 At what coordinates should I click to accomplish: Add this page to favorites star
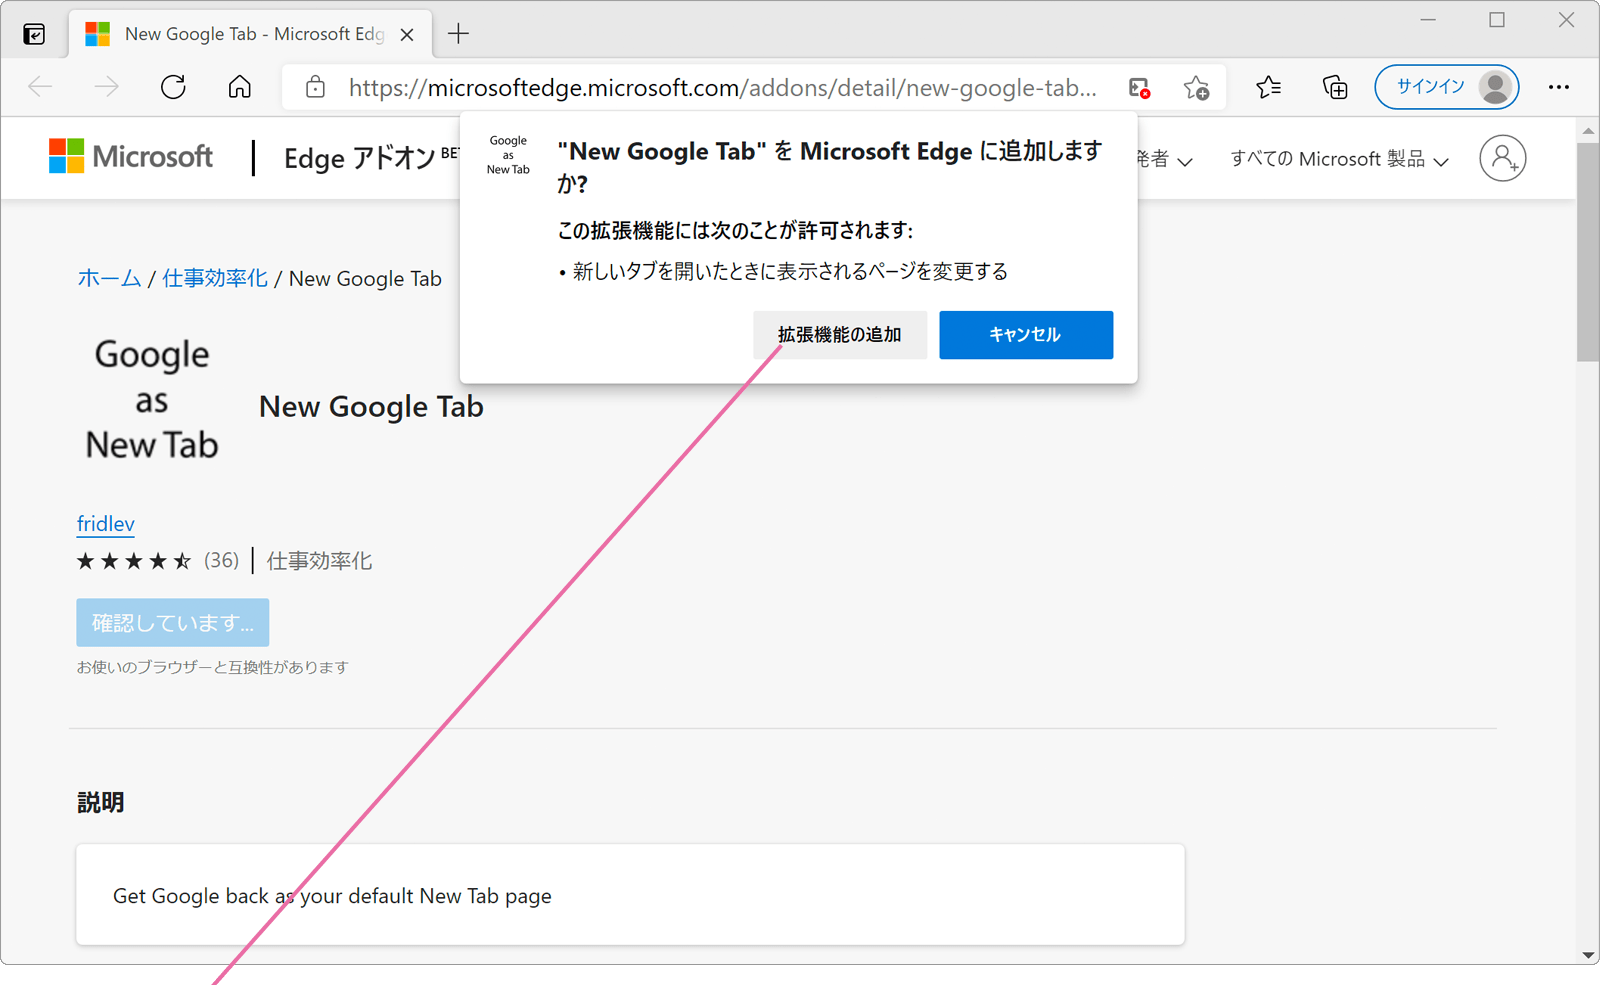[x=1196, y=88]
